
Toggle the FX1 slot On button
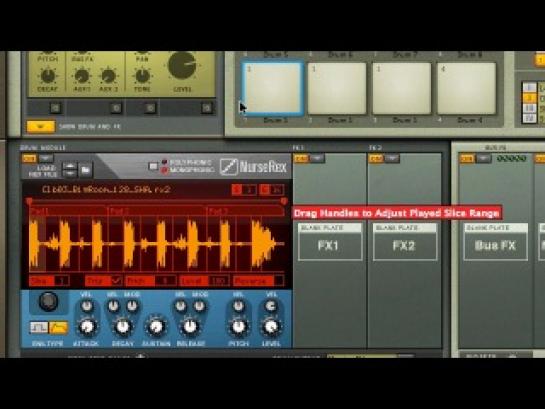point(301,159)
